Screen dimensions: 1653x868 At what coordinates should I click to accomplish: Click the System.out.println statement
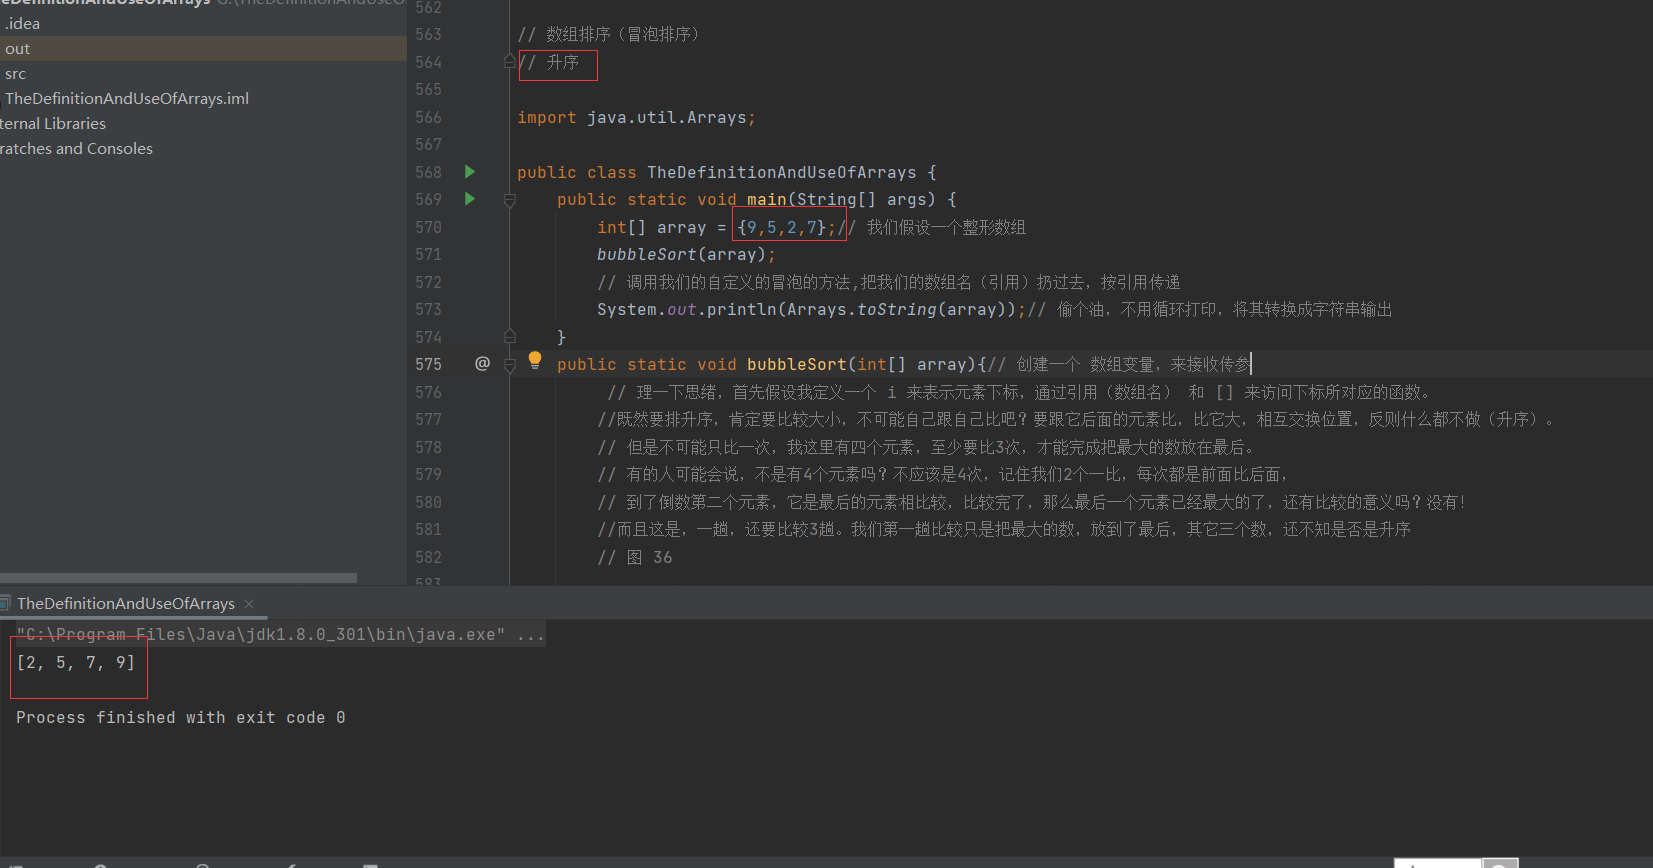pos(811,309)
